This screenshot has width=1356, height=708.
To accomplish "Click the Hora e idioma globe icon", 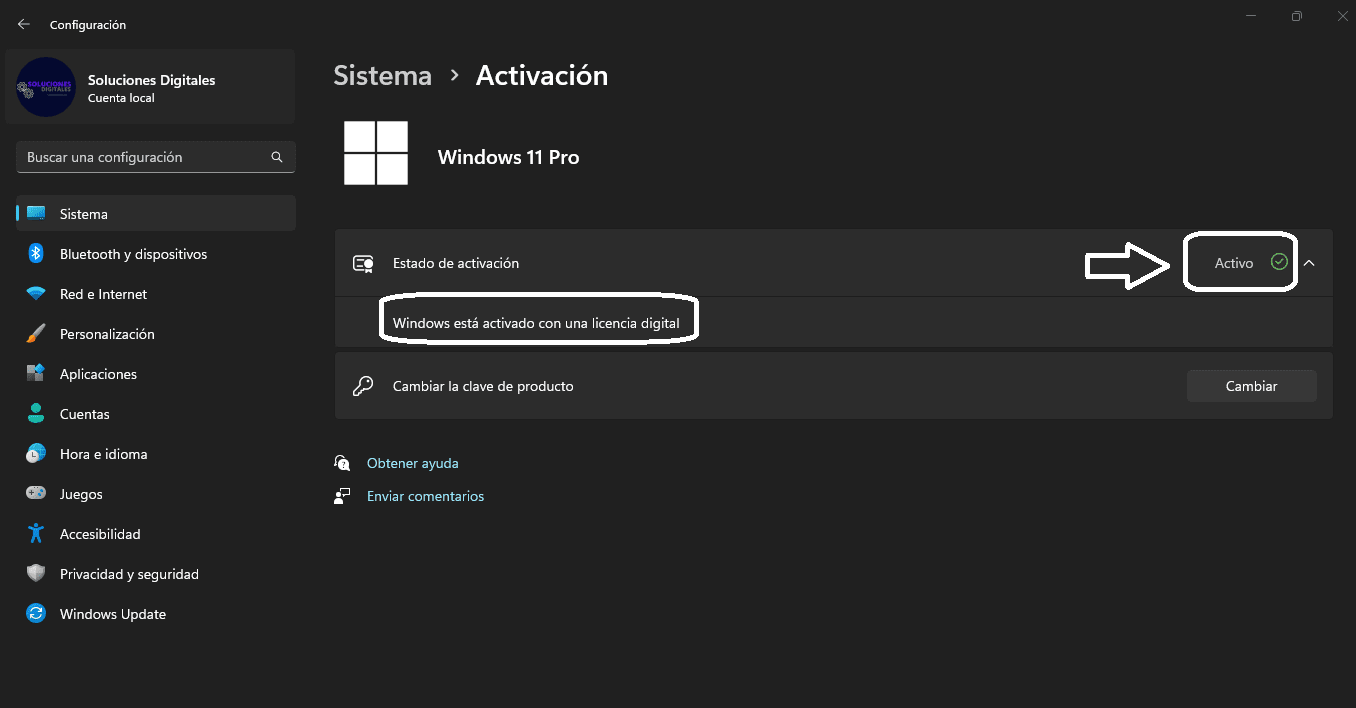I will point(36,454).
